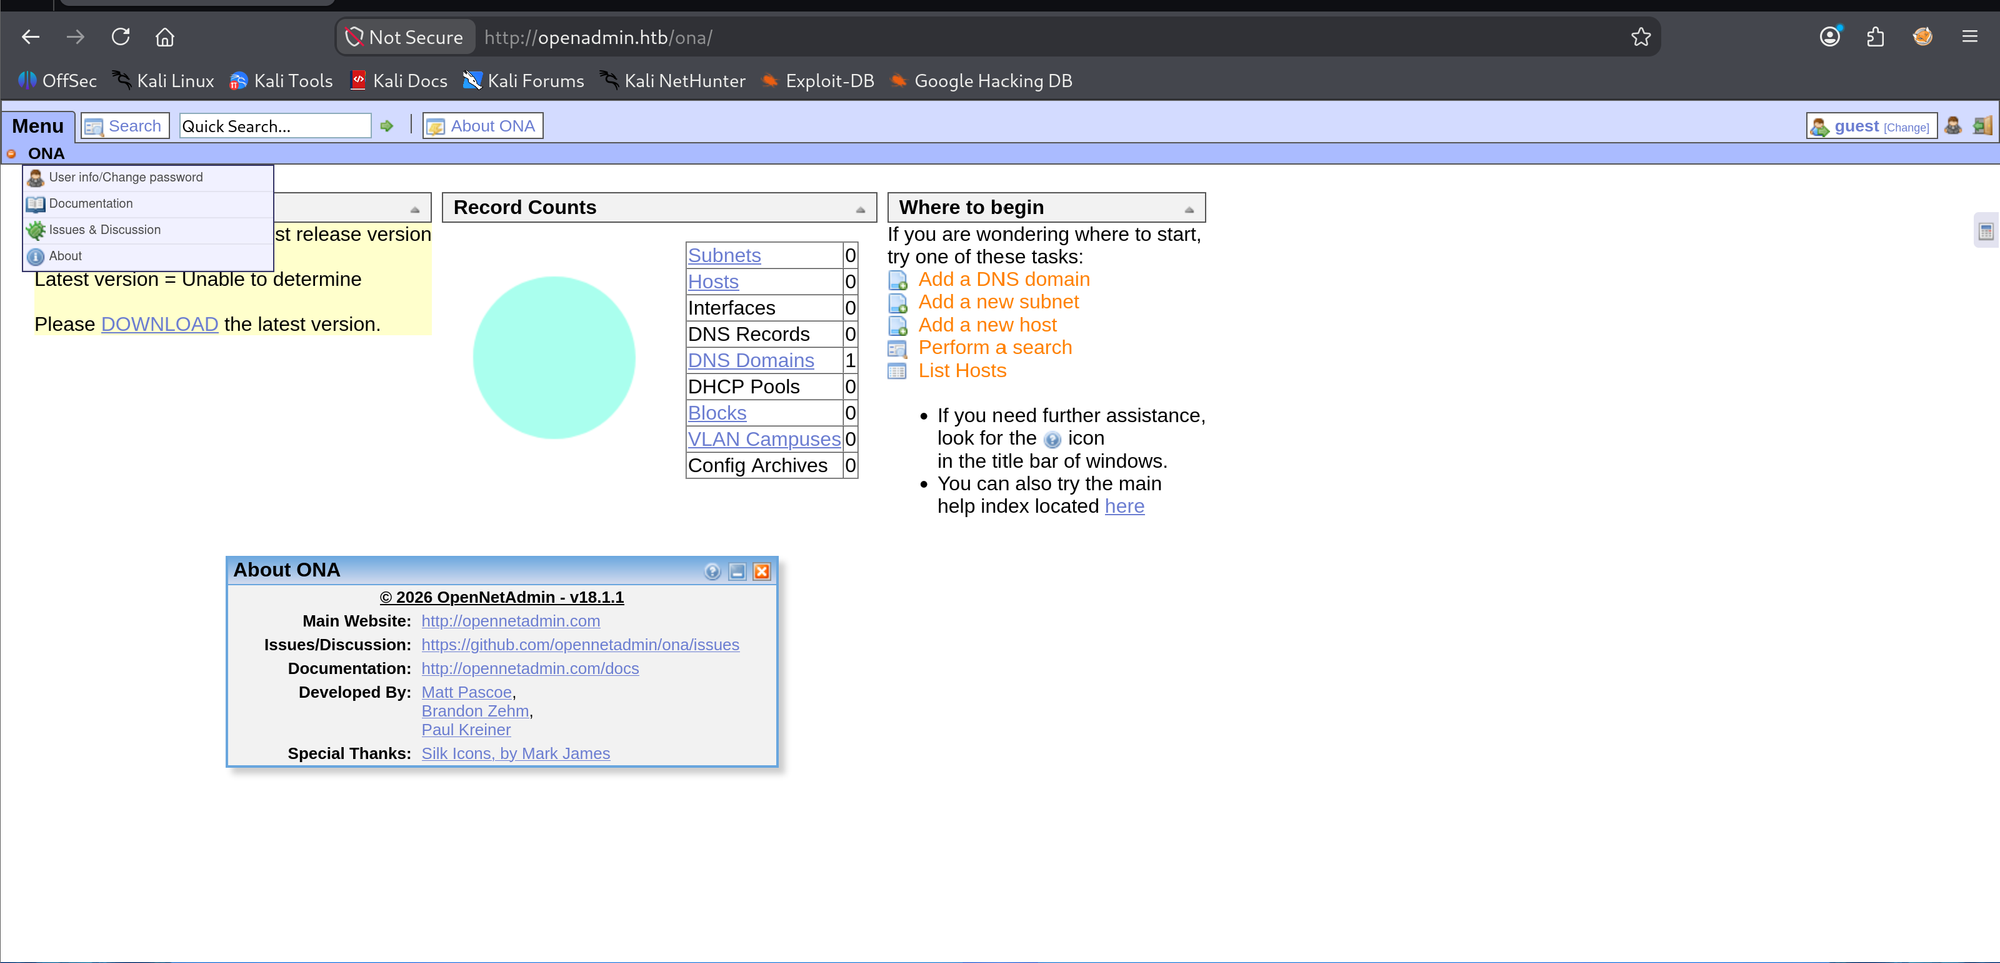Minimize the About ONA window
Image resolution: width=2000 pixels, height=963 pixels.
[737, 571]
